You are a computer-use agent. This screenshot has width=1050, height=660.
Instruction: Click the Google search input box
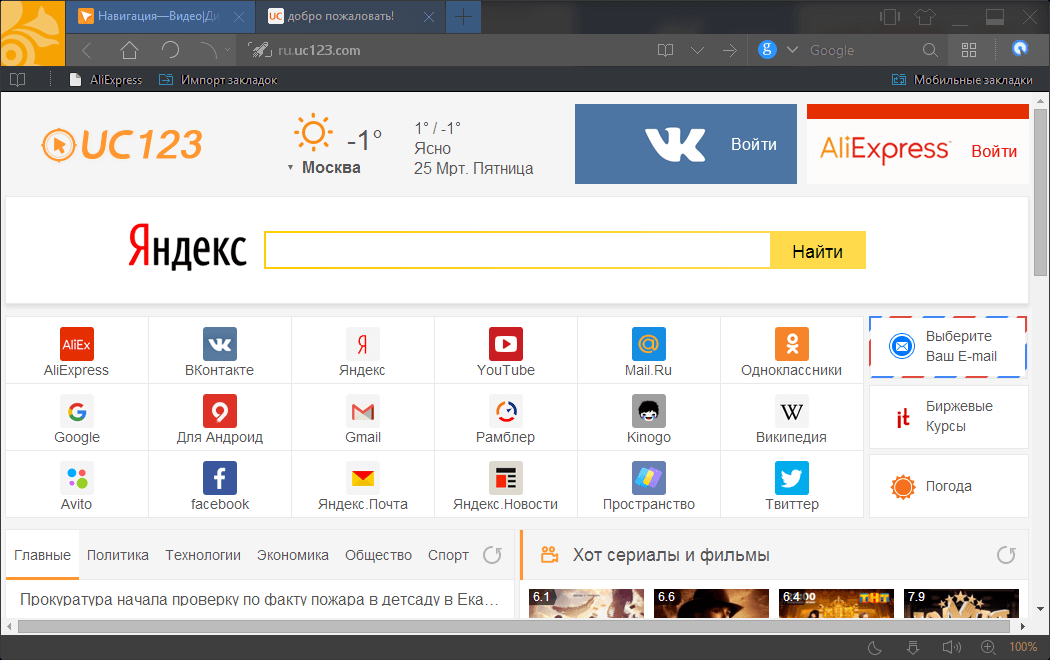pos(860,50)
